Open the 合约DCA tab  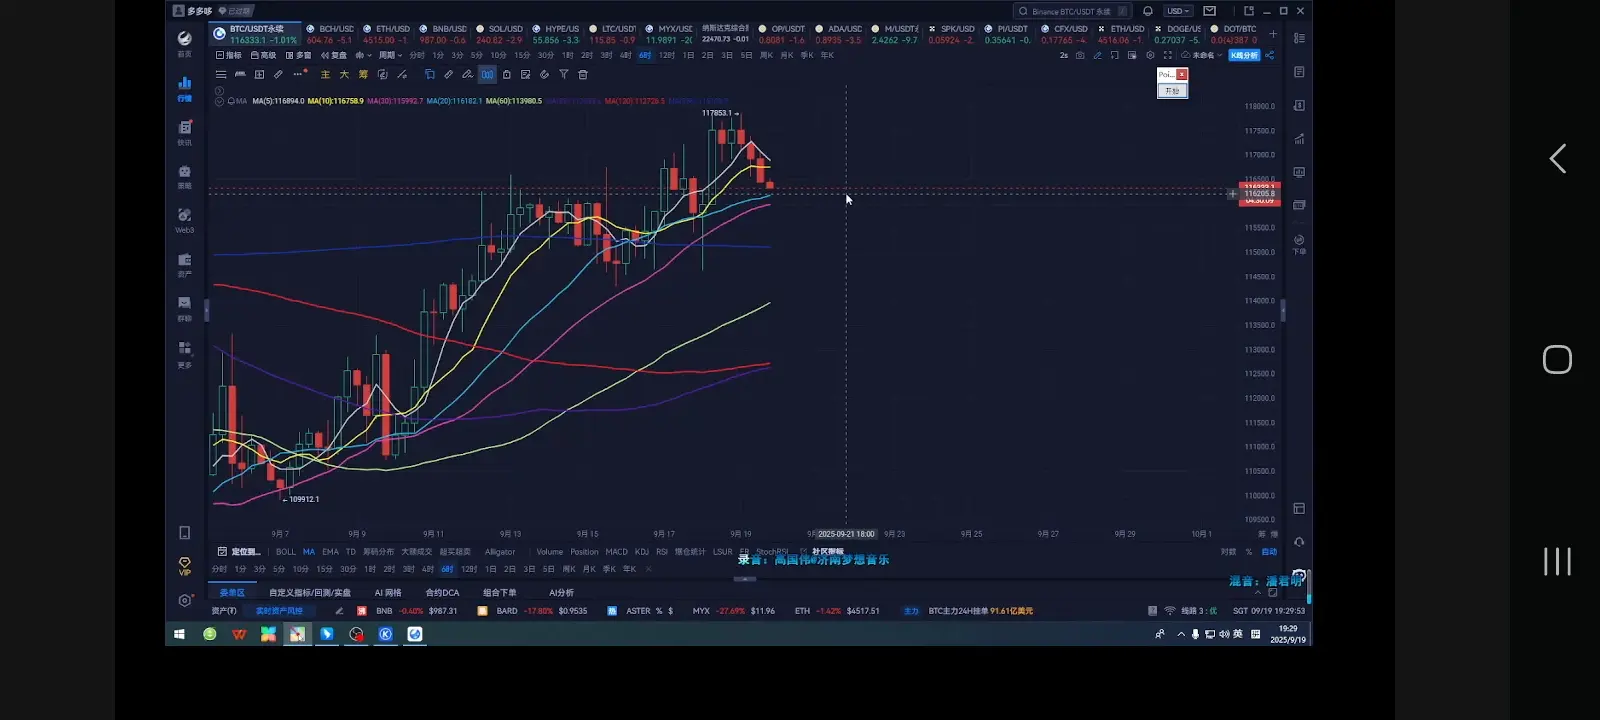point(442,593)
